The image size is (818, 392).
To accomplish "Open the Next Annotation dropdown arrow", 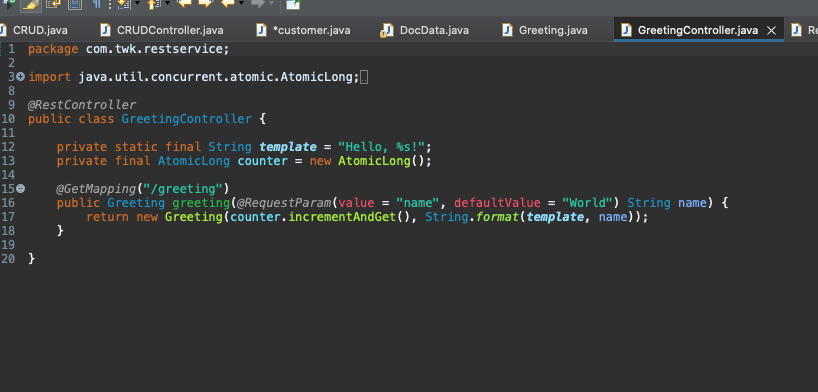I will tap(138, 4).
